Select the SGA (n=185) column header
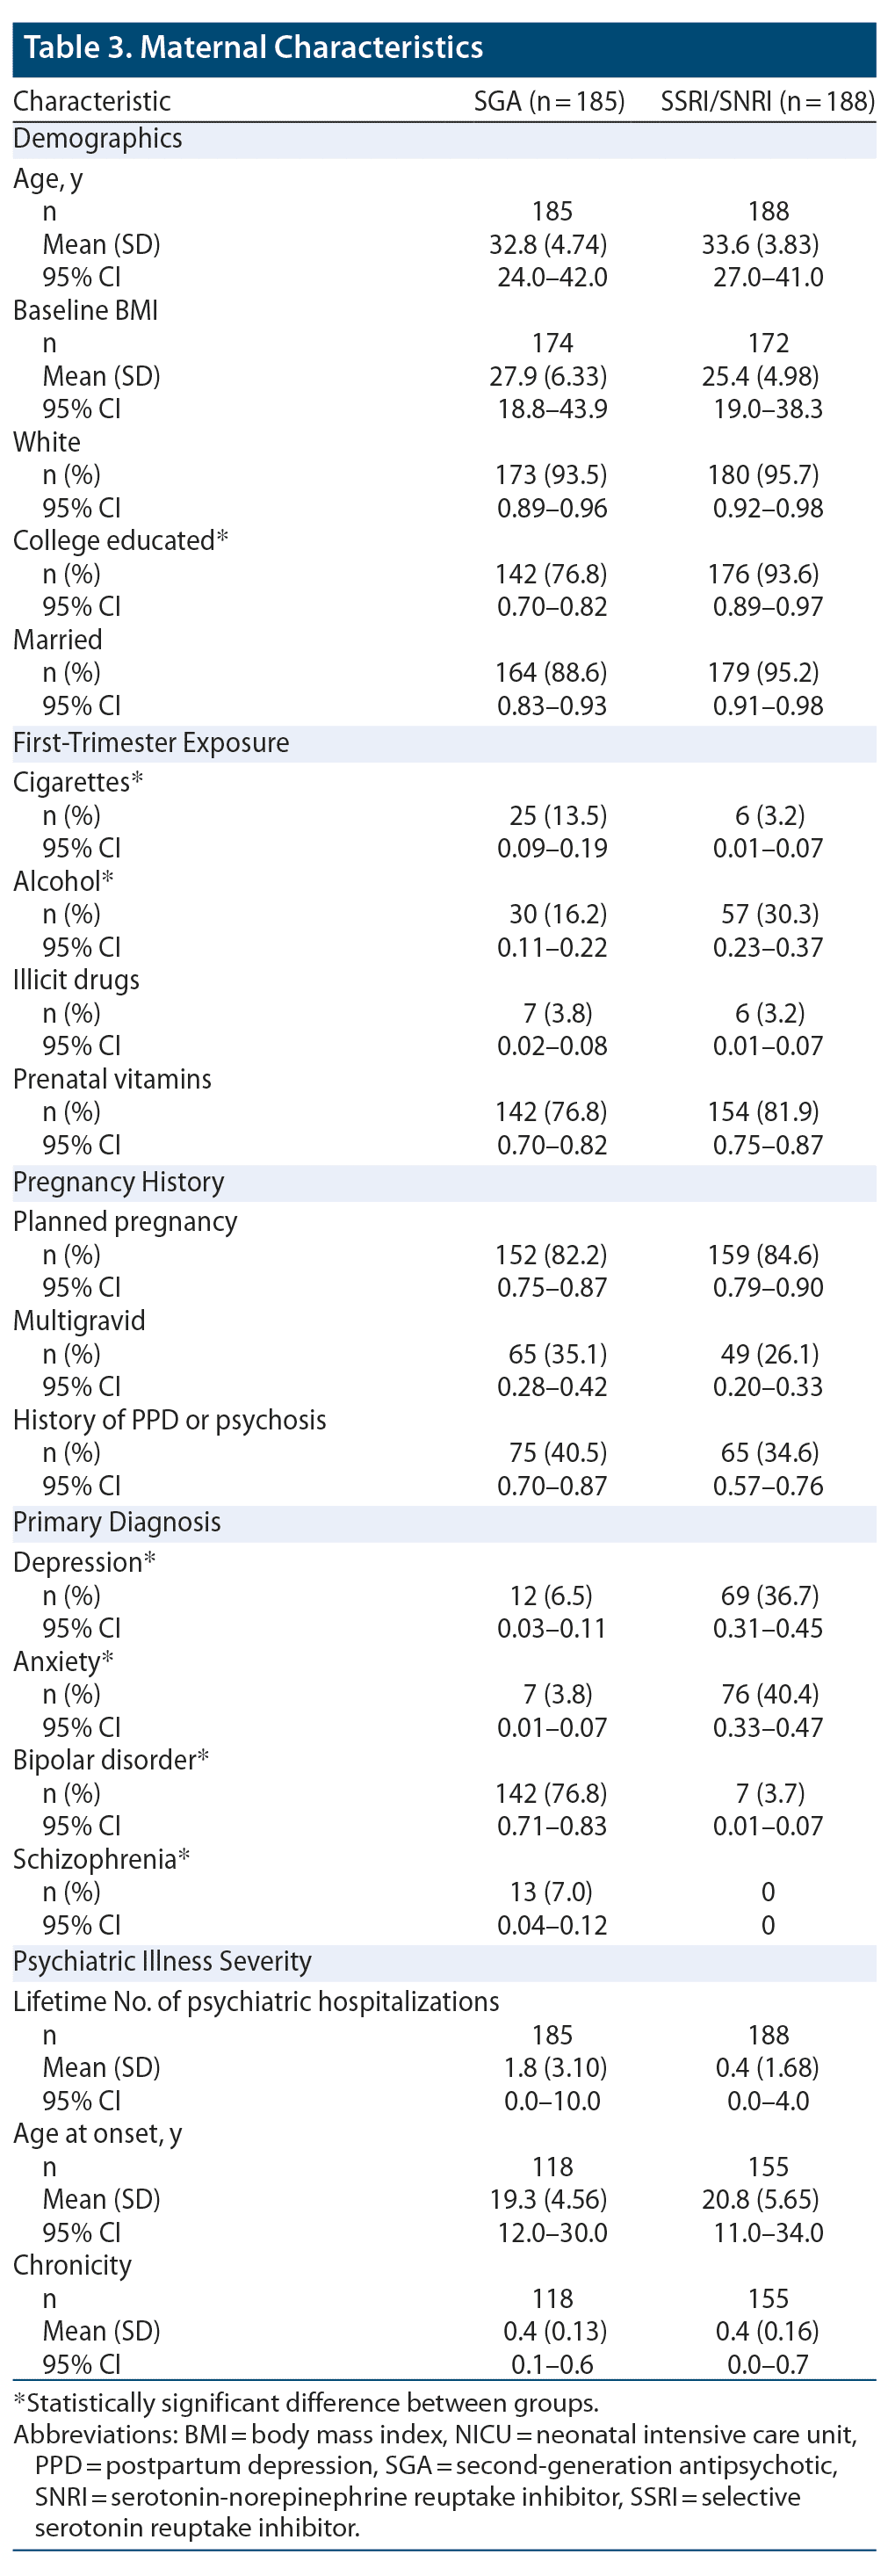888x2576 pixels. coord(548,101)
